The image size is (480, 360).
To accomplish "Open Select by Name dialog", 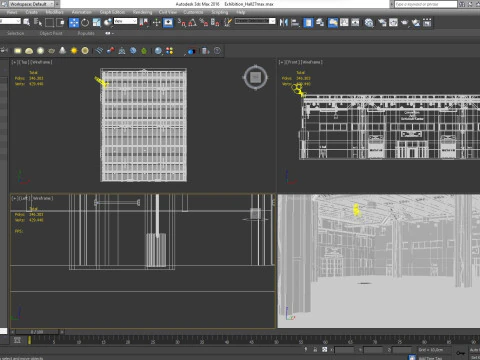I will pos(38,22).
